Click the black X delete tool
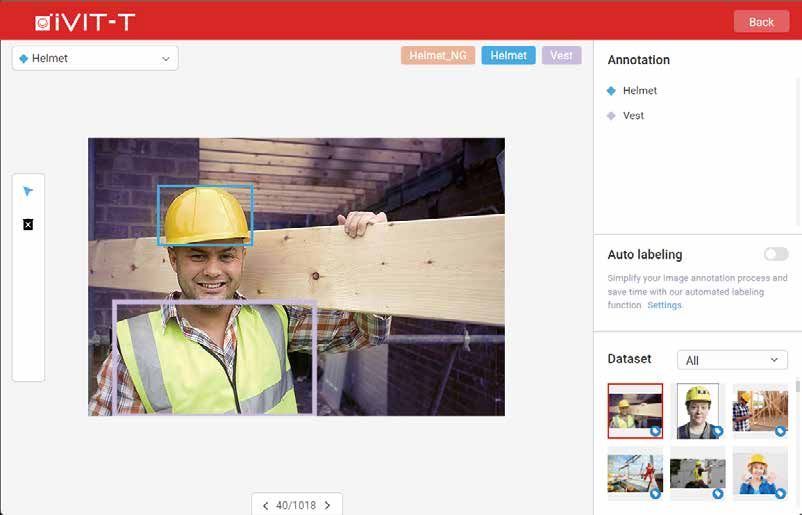 coord(28,225)
